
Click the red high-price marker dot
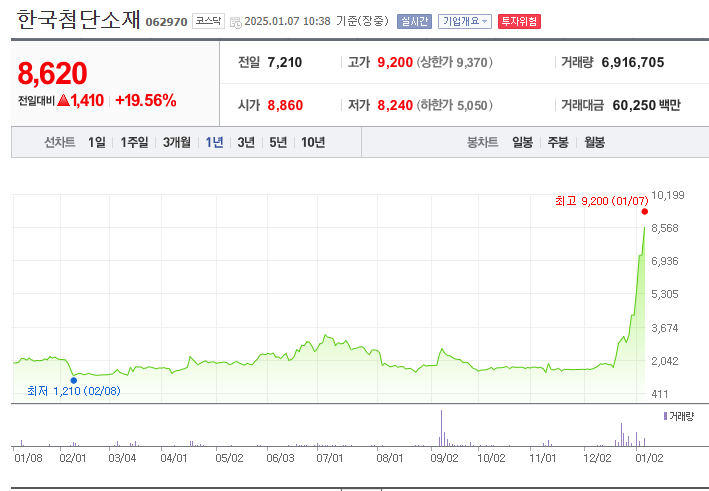pyautogui.click(x=645, y=212)
